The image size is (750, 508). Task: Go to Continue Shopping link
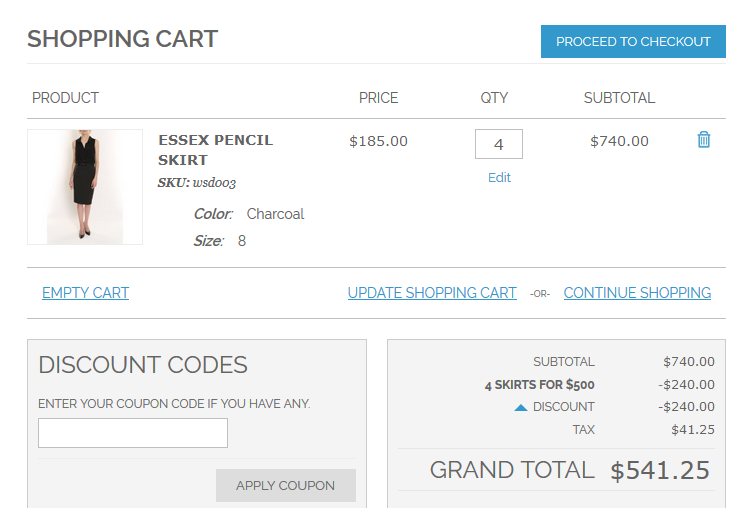[x=637, y=293]
